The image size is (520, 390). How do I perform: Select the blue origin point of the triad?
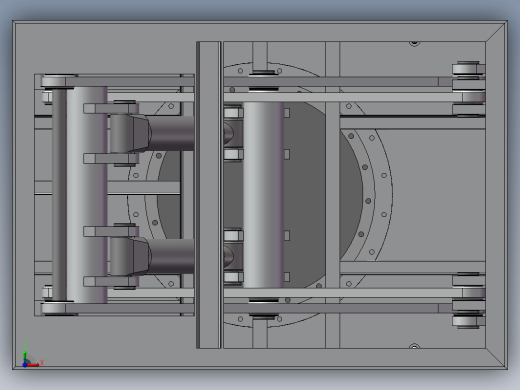pos(25,365)
